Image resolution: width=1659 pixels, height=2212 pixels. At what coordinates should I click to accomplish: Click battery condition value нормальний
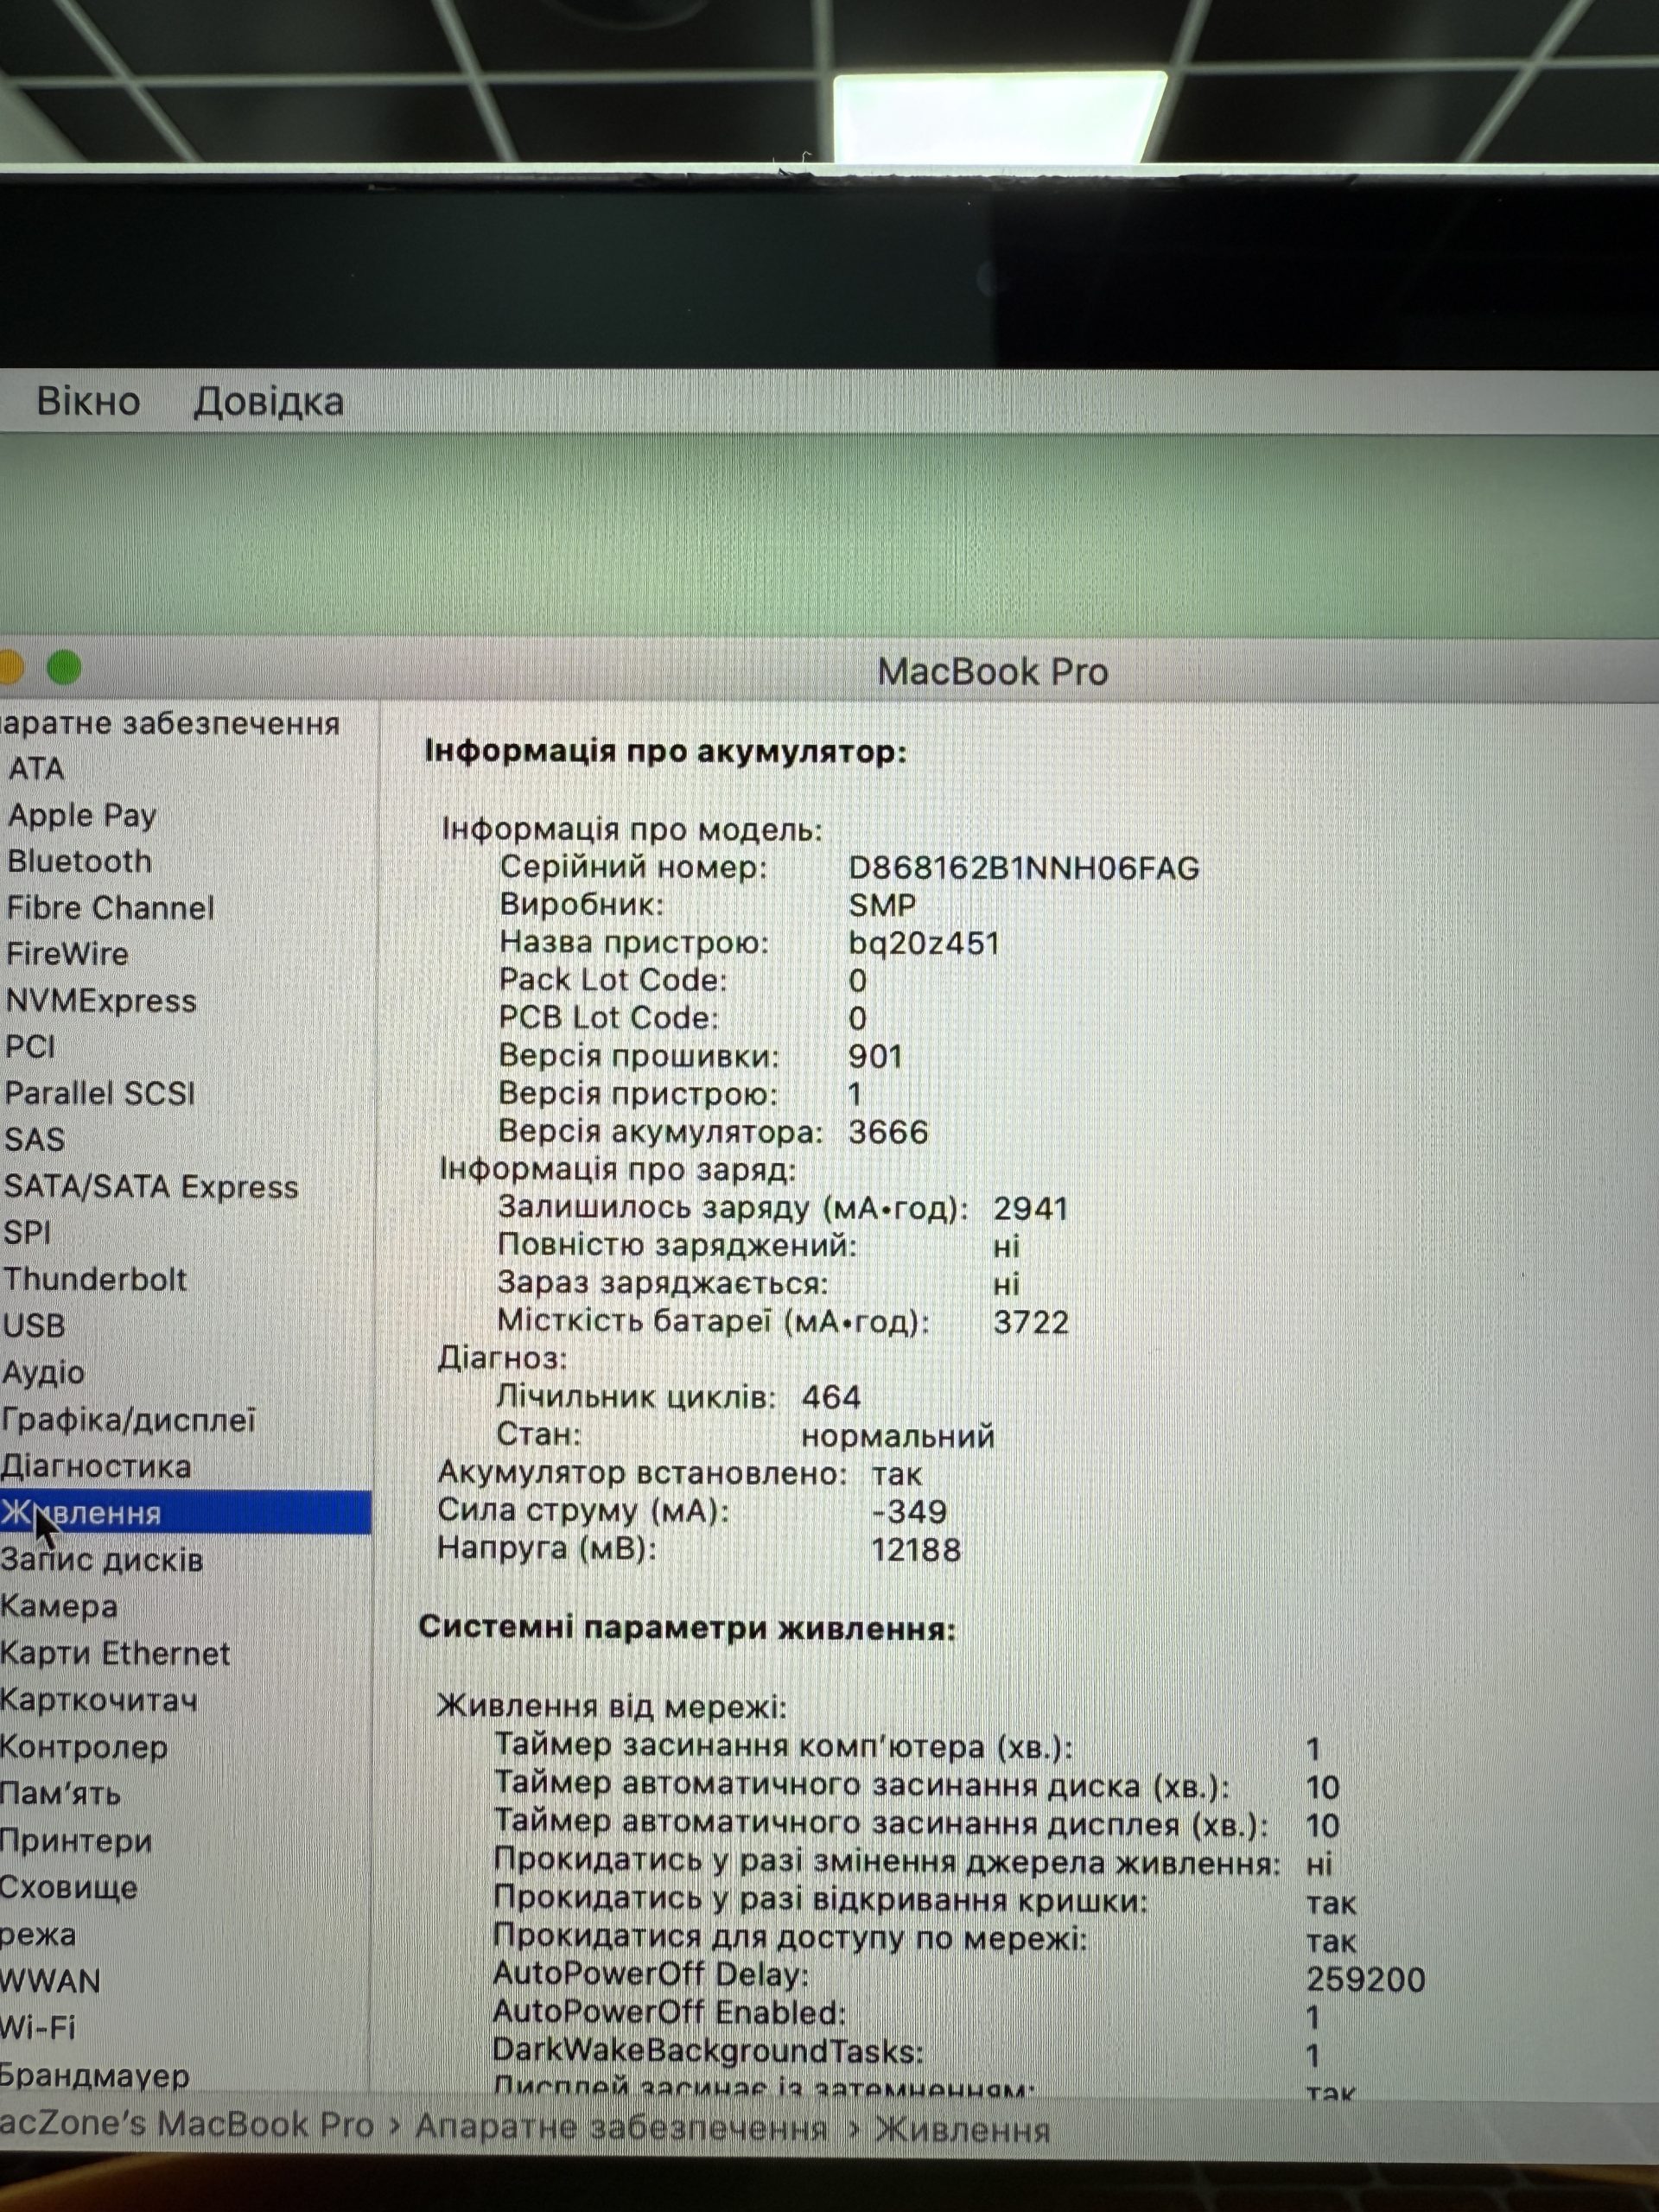pyautogui.click(x=898, y=1437)
